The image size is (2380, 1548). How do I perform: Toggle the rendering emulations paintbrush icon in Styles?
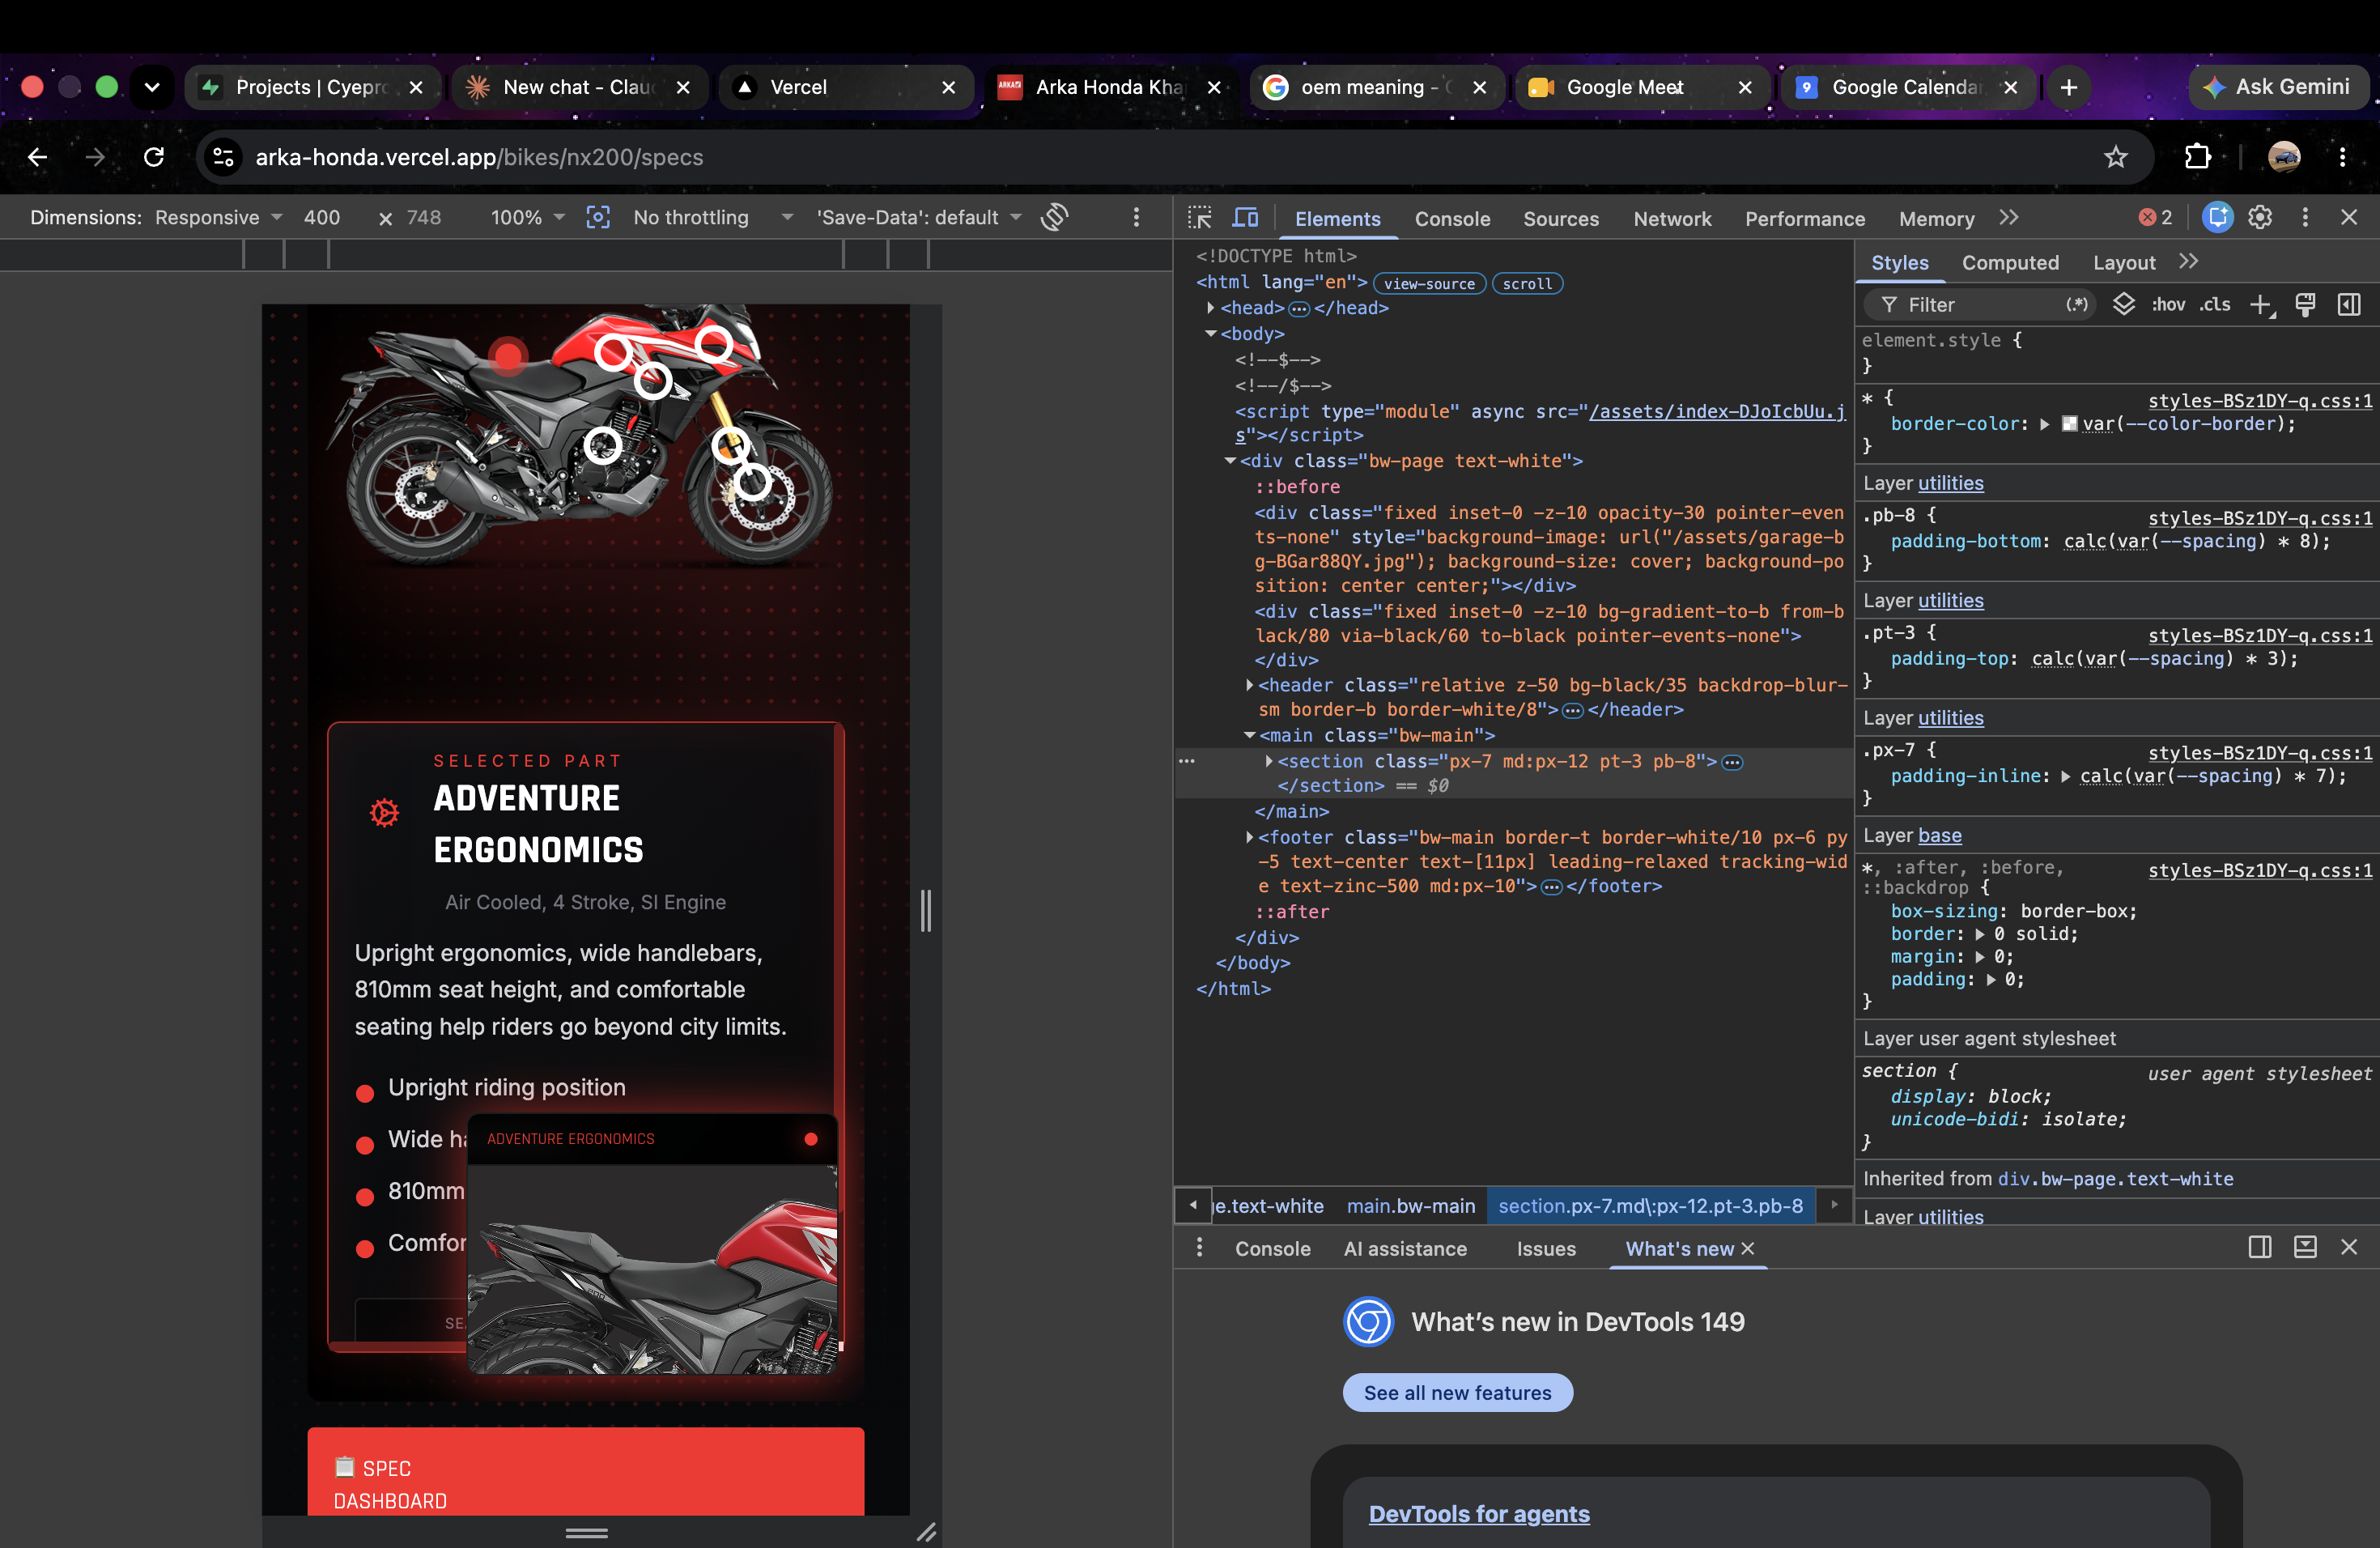pos(2305,305)
